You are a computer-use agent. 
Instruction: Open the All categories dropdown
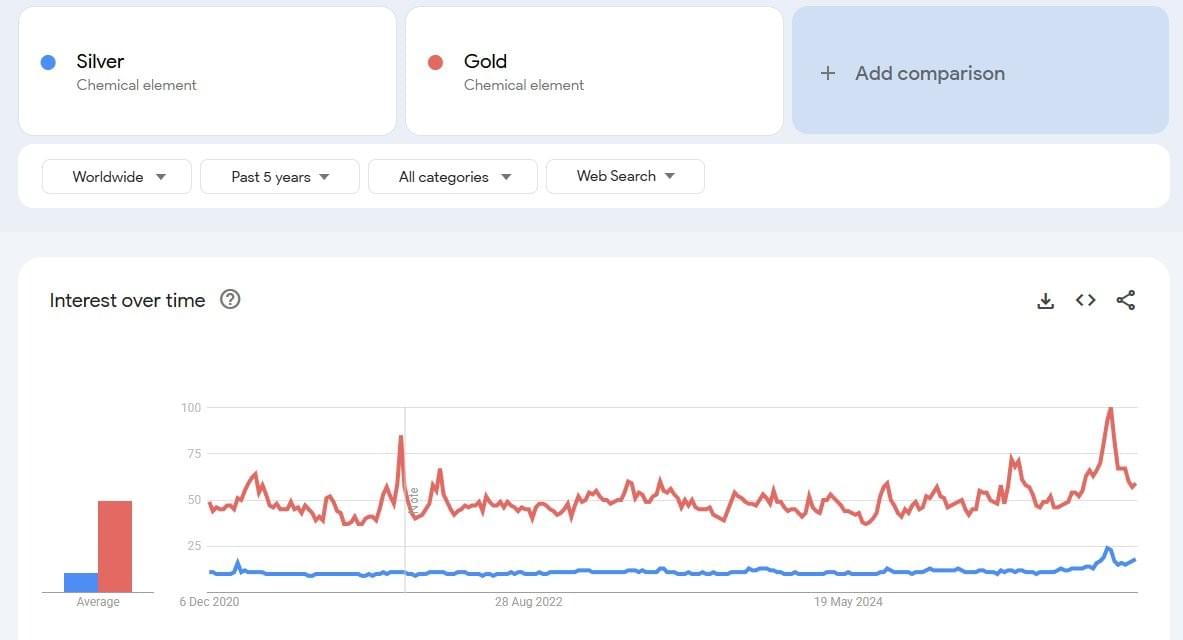pos(453,177)
